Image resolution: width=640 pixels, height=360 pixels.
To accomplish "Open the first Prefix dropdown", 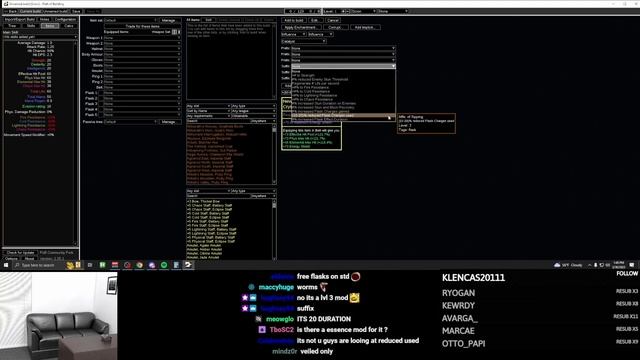I will [343, 48].
